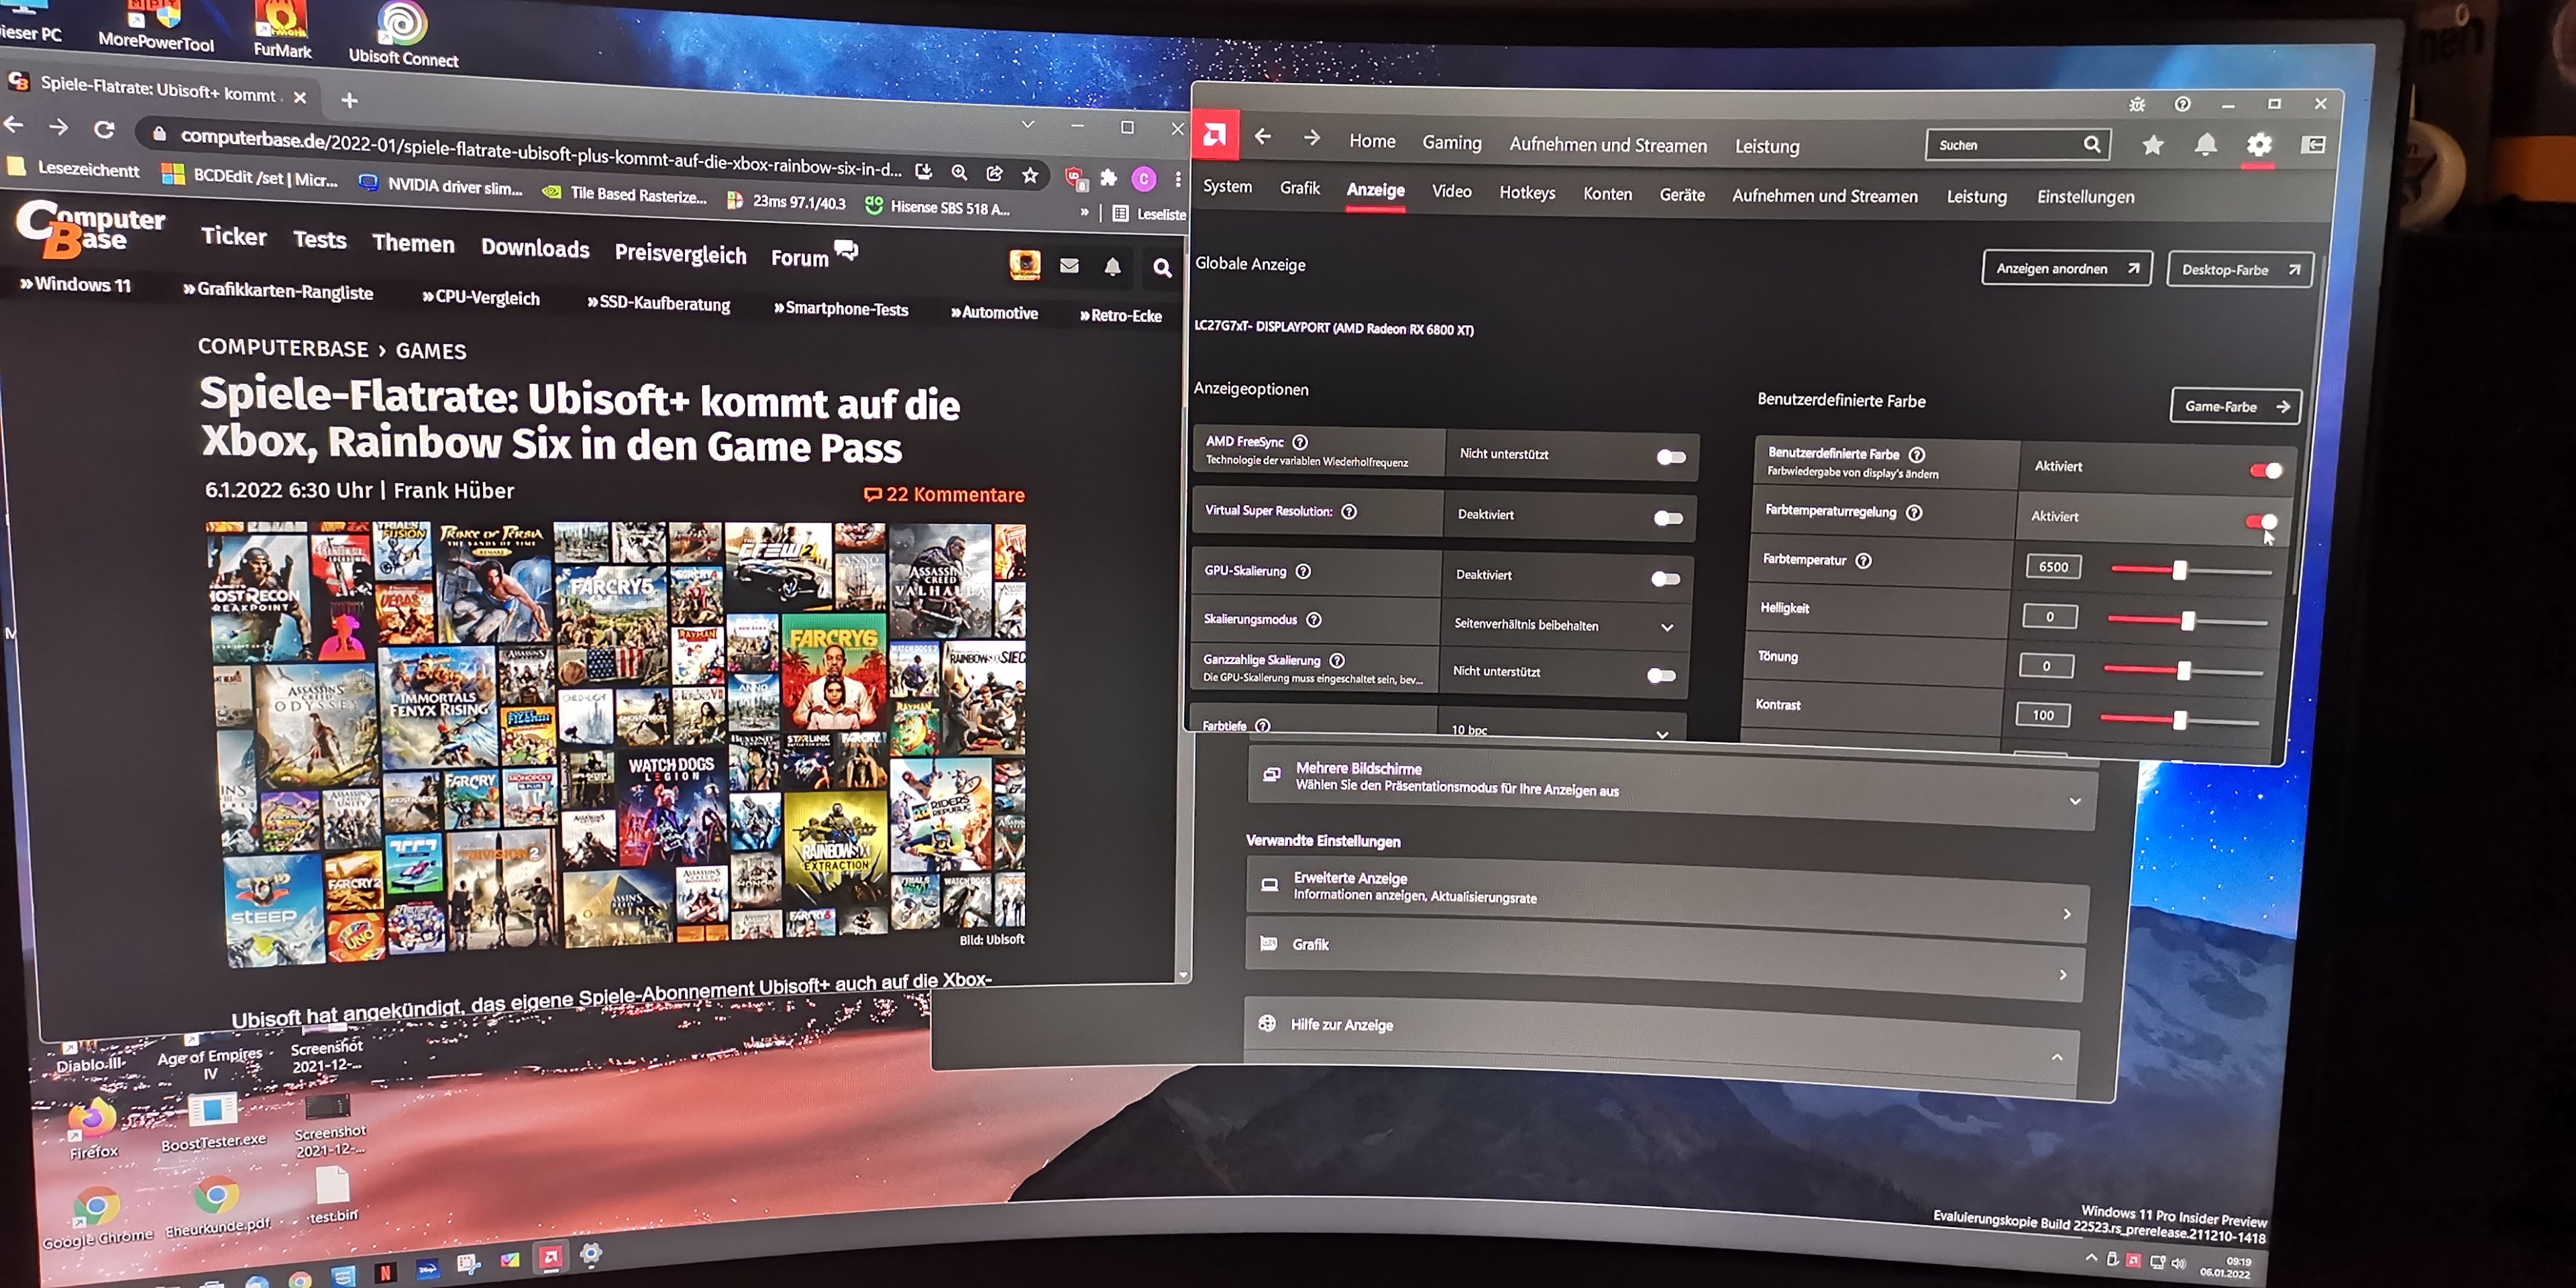Click the Disney+ icon in the taskbar

point(427,1270)
